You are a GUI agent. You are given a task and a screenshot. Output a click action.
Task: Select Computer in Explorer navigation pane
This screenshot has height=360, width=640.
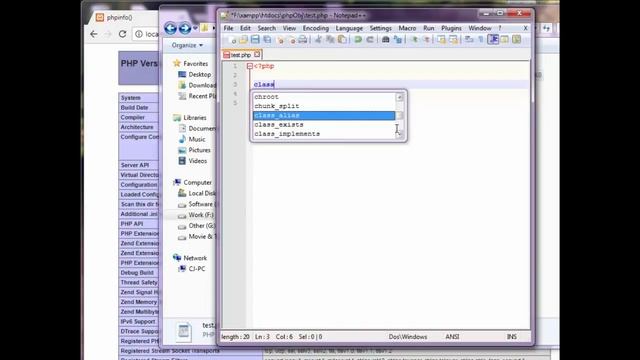tap(198, 182)
